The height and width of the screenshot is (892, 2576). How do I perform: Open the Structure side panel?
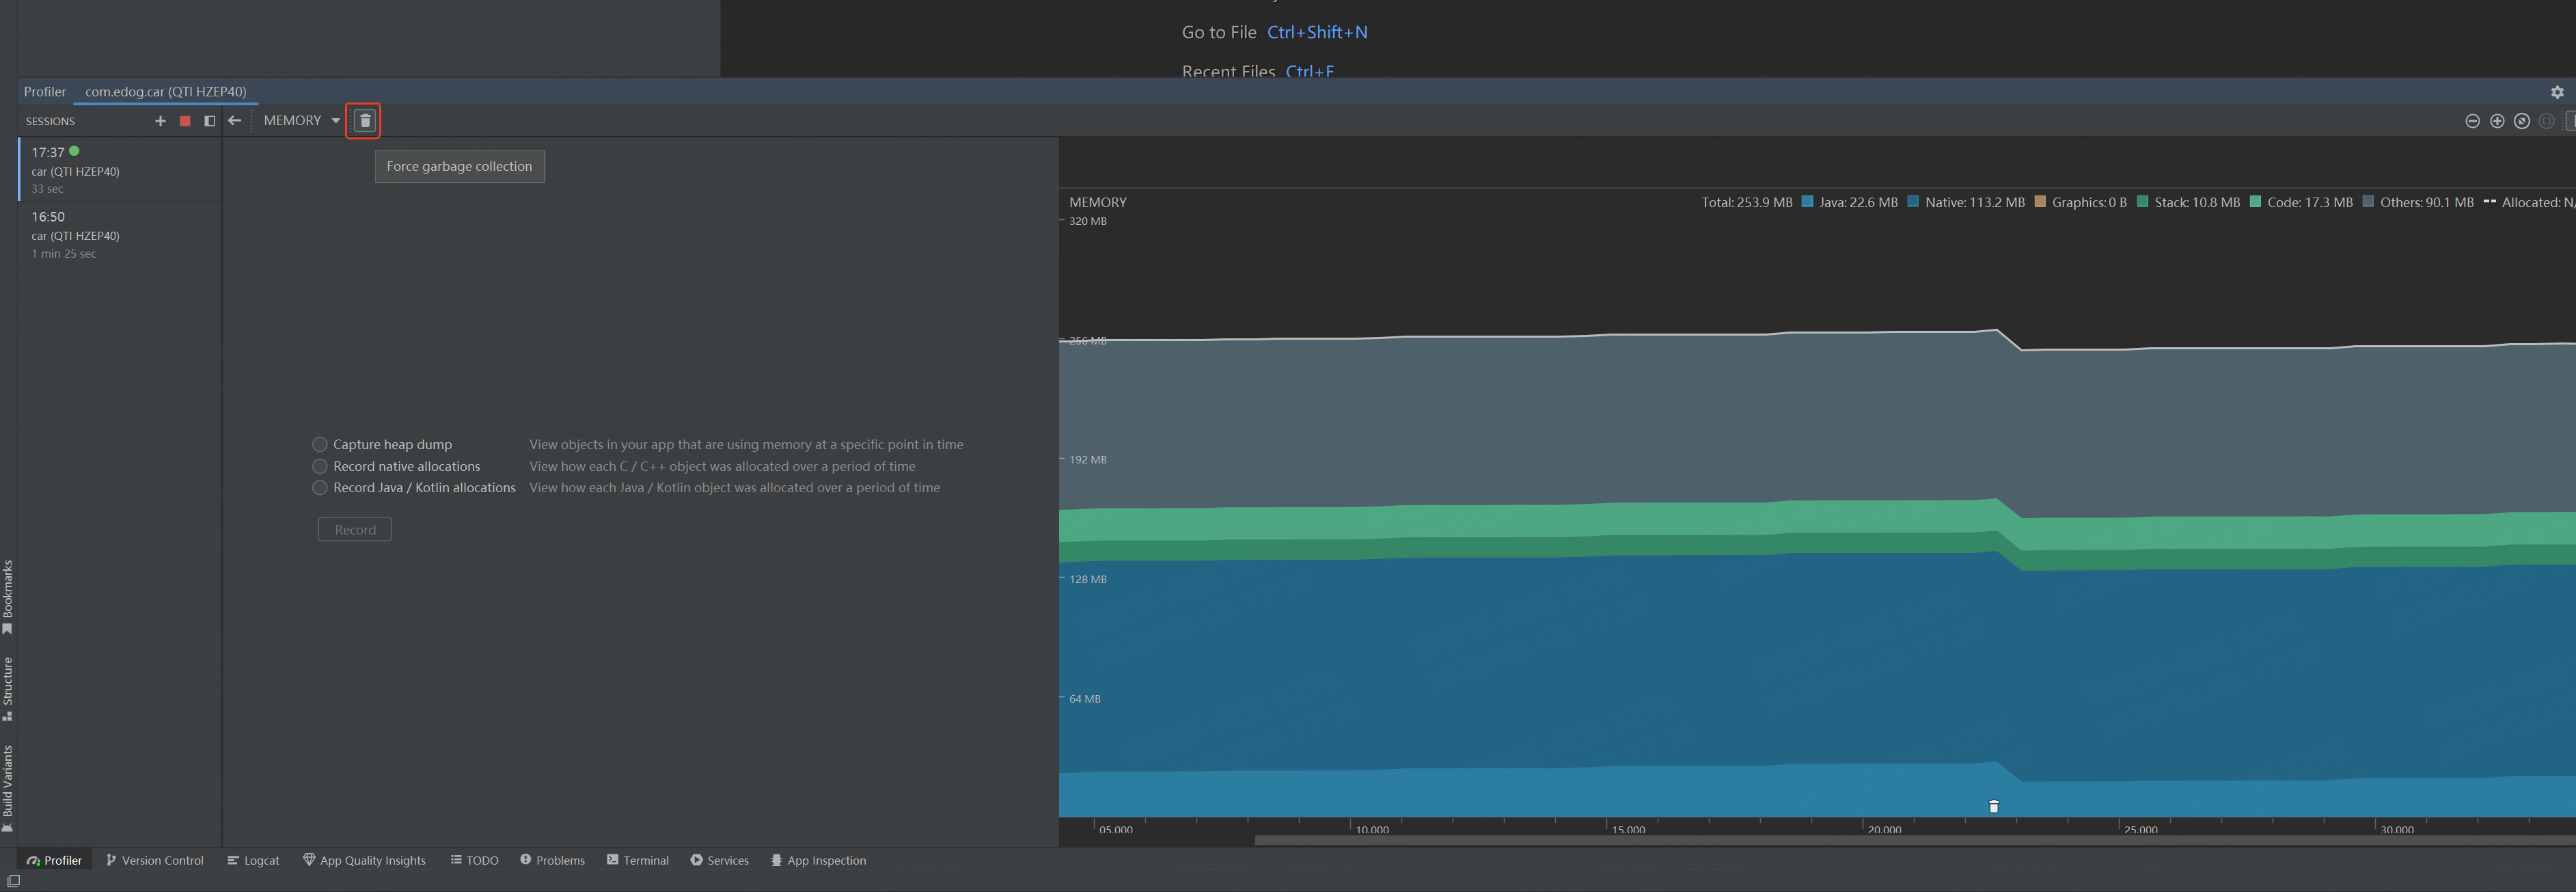[x=8, y=689]
